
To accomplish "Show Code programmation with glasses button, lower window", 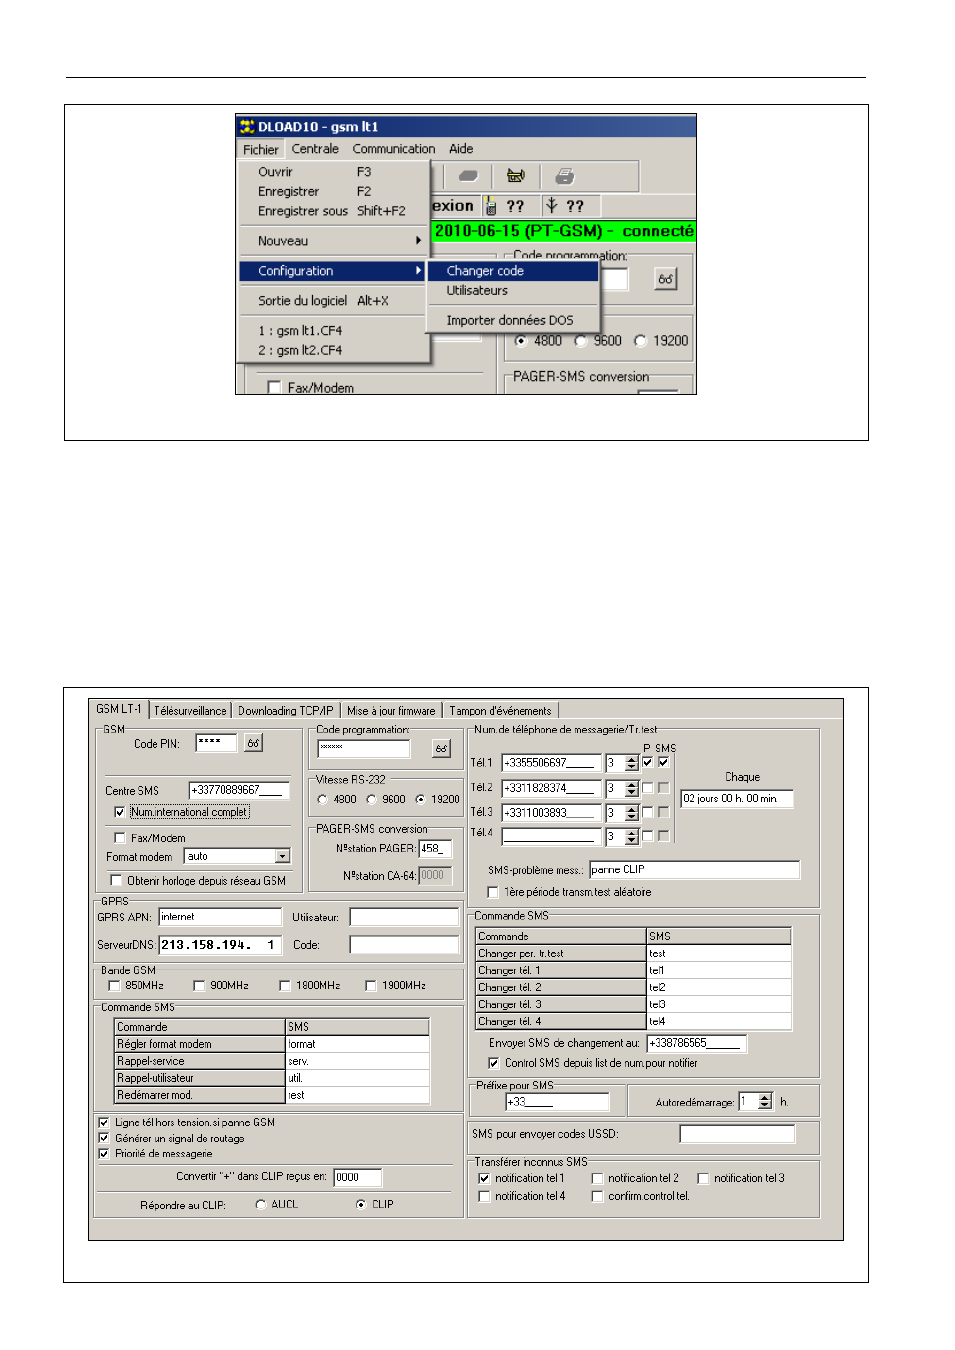I will click(x=441, y=748).
